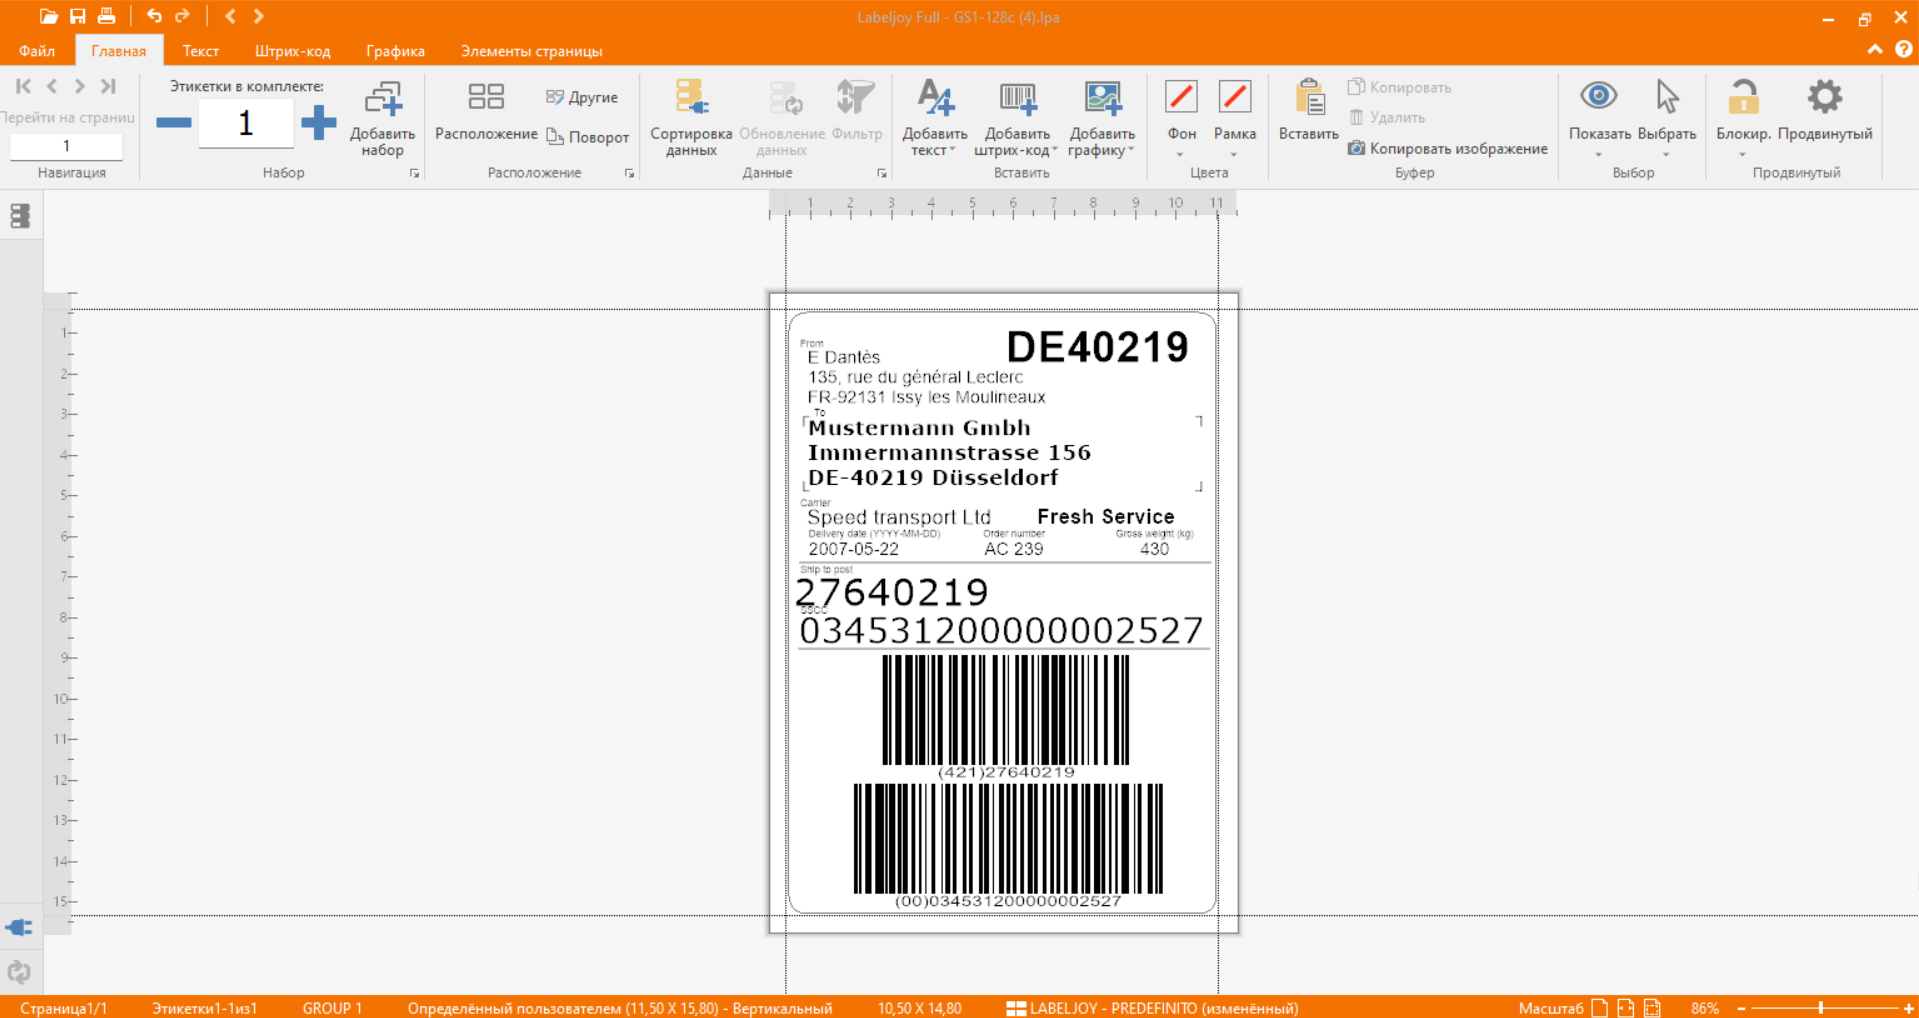Screen dimensions: 1919x1018
Task: Click third zoom page icon in status bar
Action: (1652, 1008)
